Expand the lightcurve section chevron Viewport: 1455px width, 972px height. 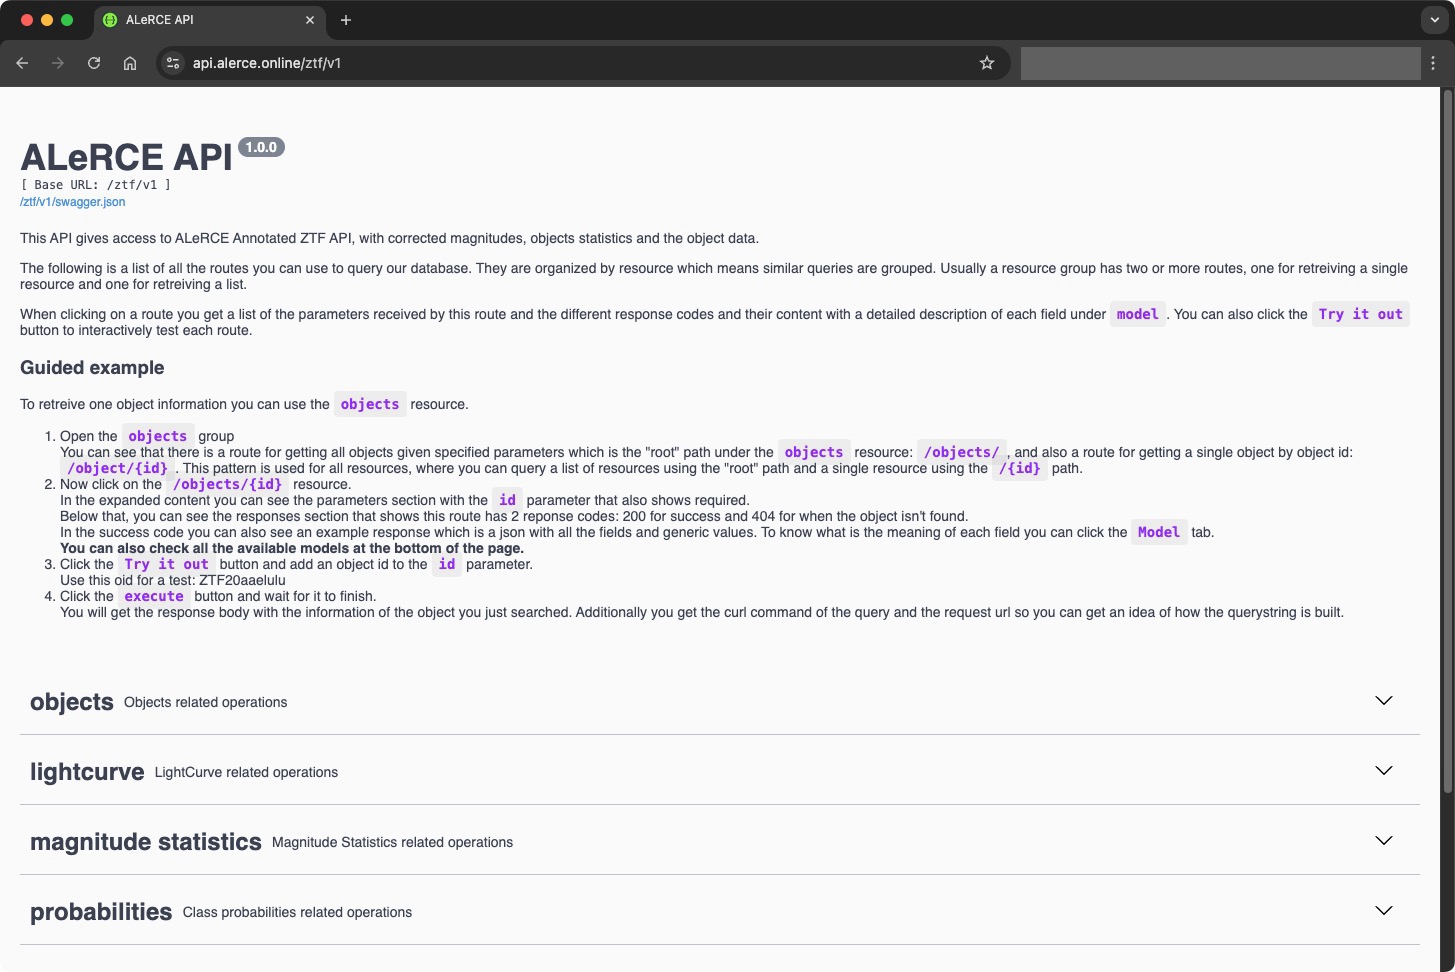coord(1384,771)
